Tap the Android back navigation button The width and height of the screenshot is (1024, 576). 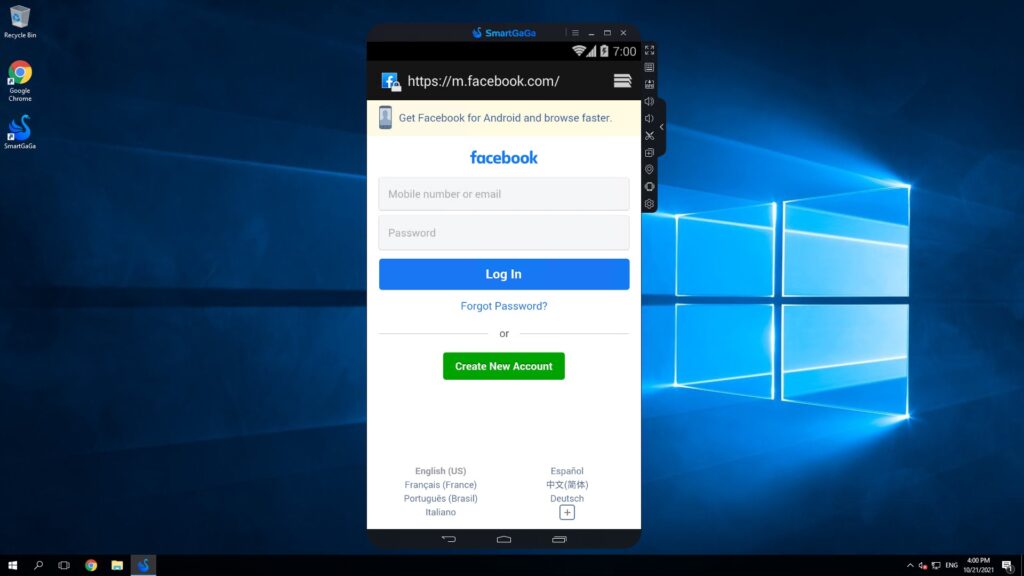[x=449, y=539]
